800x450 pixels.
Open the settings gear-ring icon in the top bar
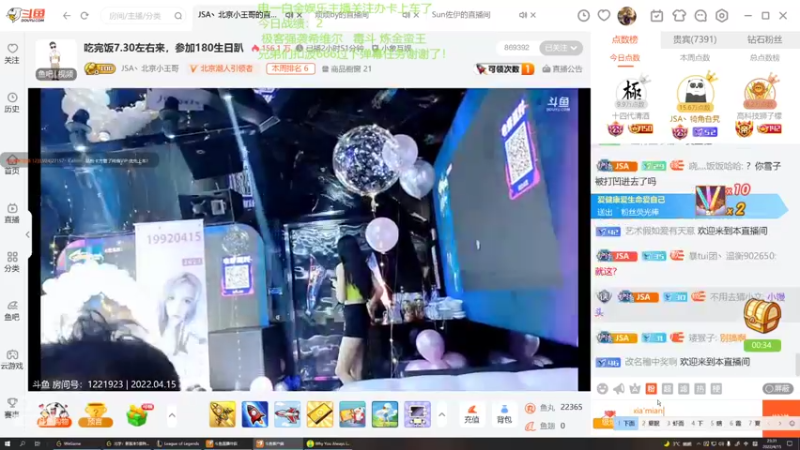721,16
